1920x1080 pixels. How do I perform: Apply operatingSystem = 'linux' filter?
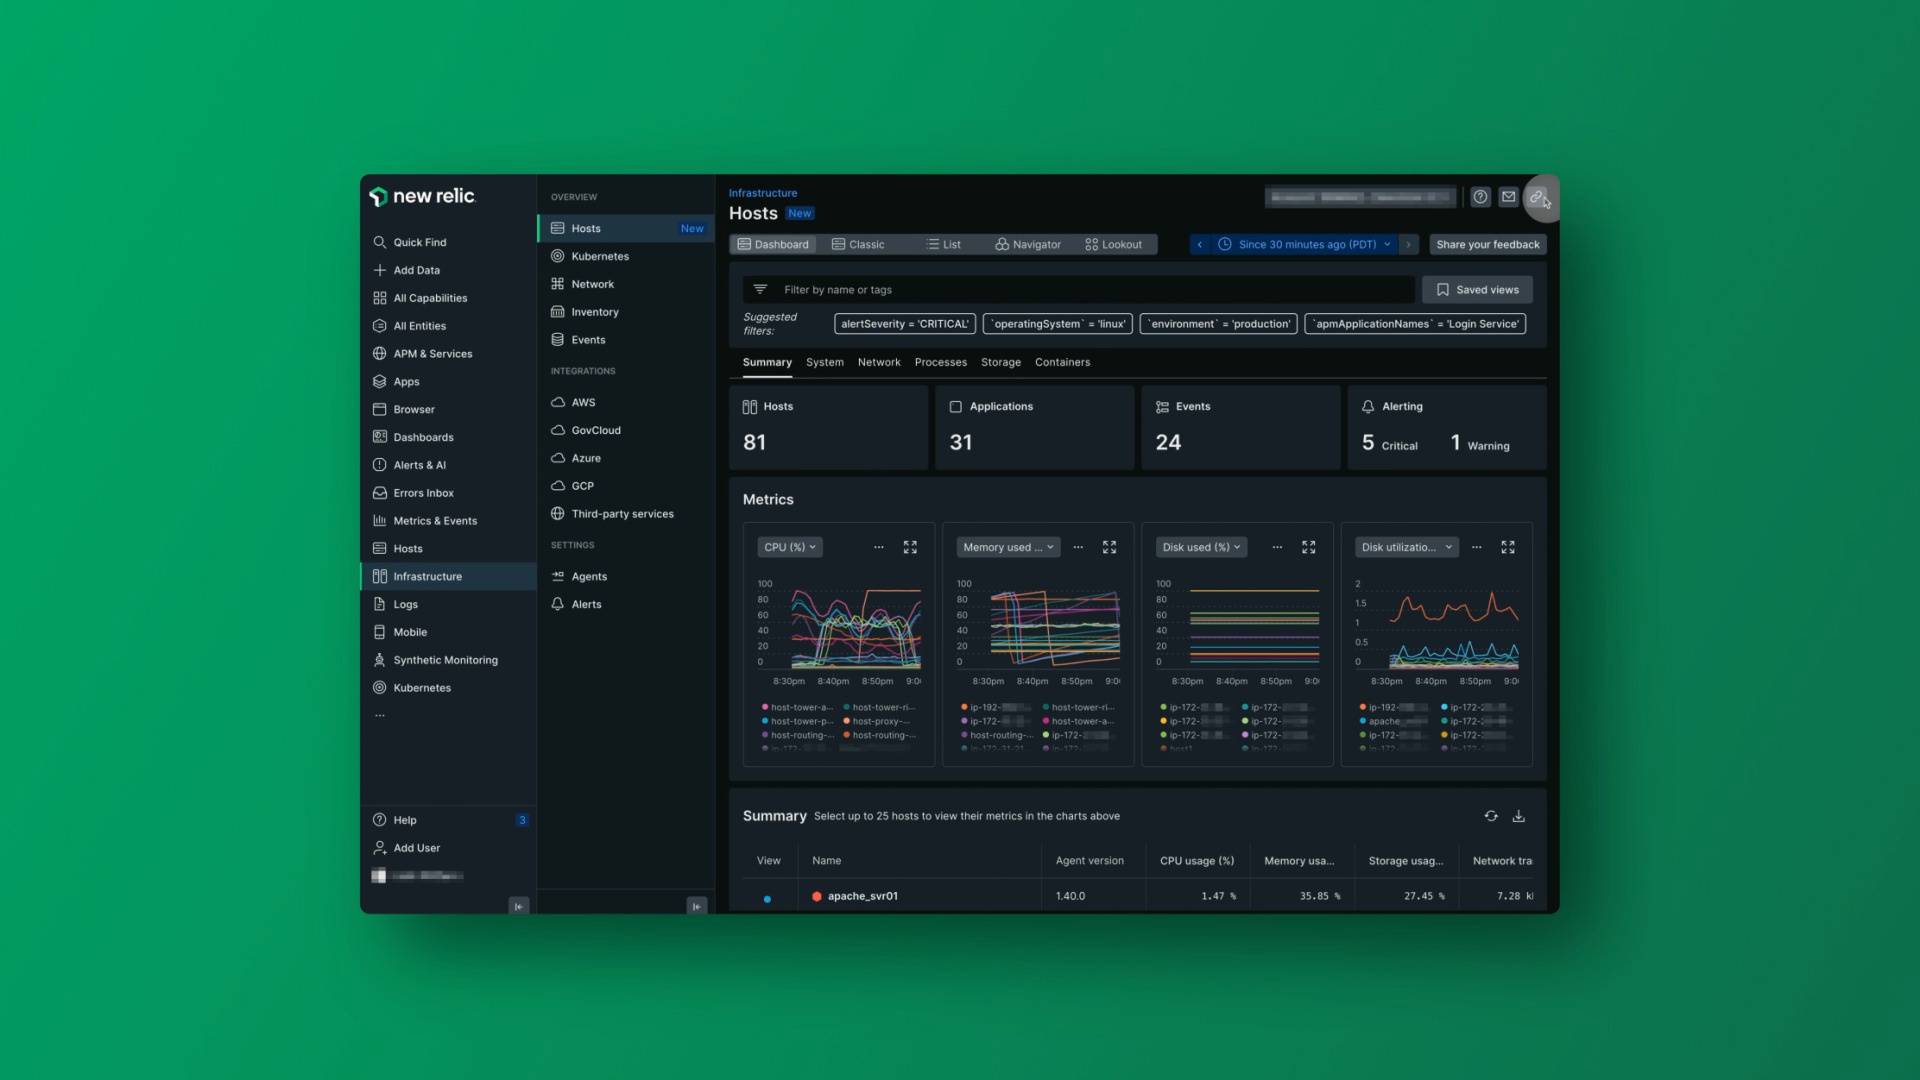[1058, 324]
